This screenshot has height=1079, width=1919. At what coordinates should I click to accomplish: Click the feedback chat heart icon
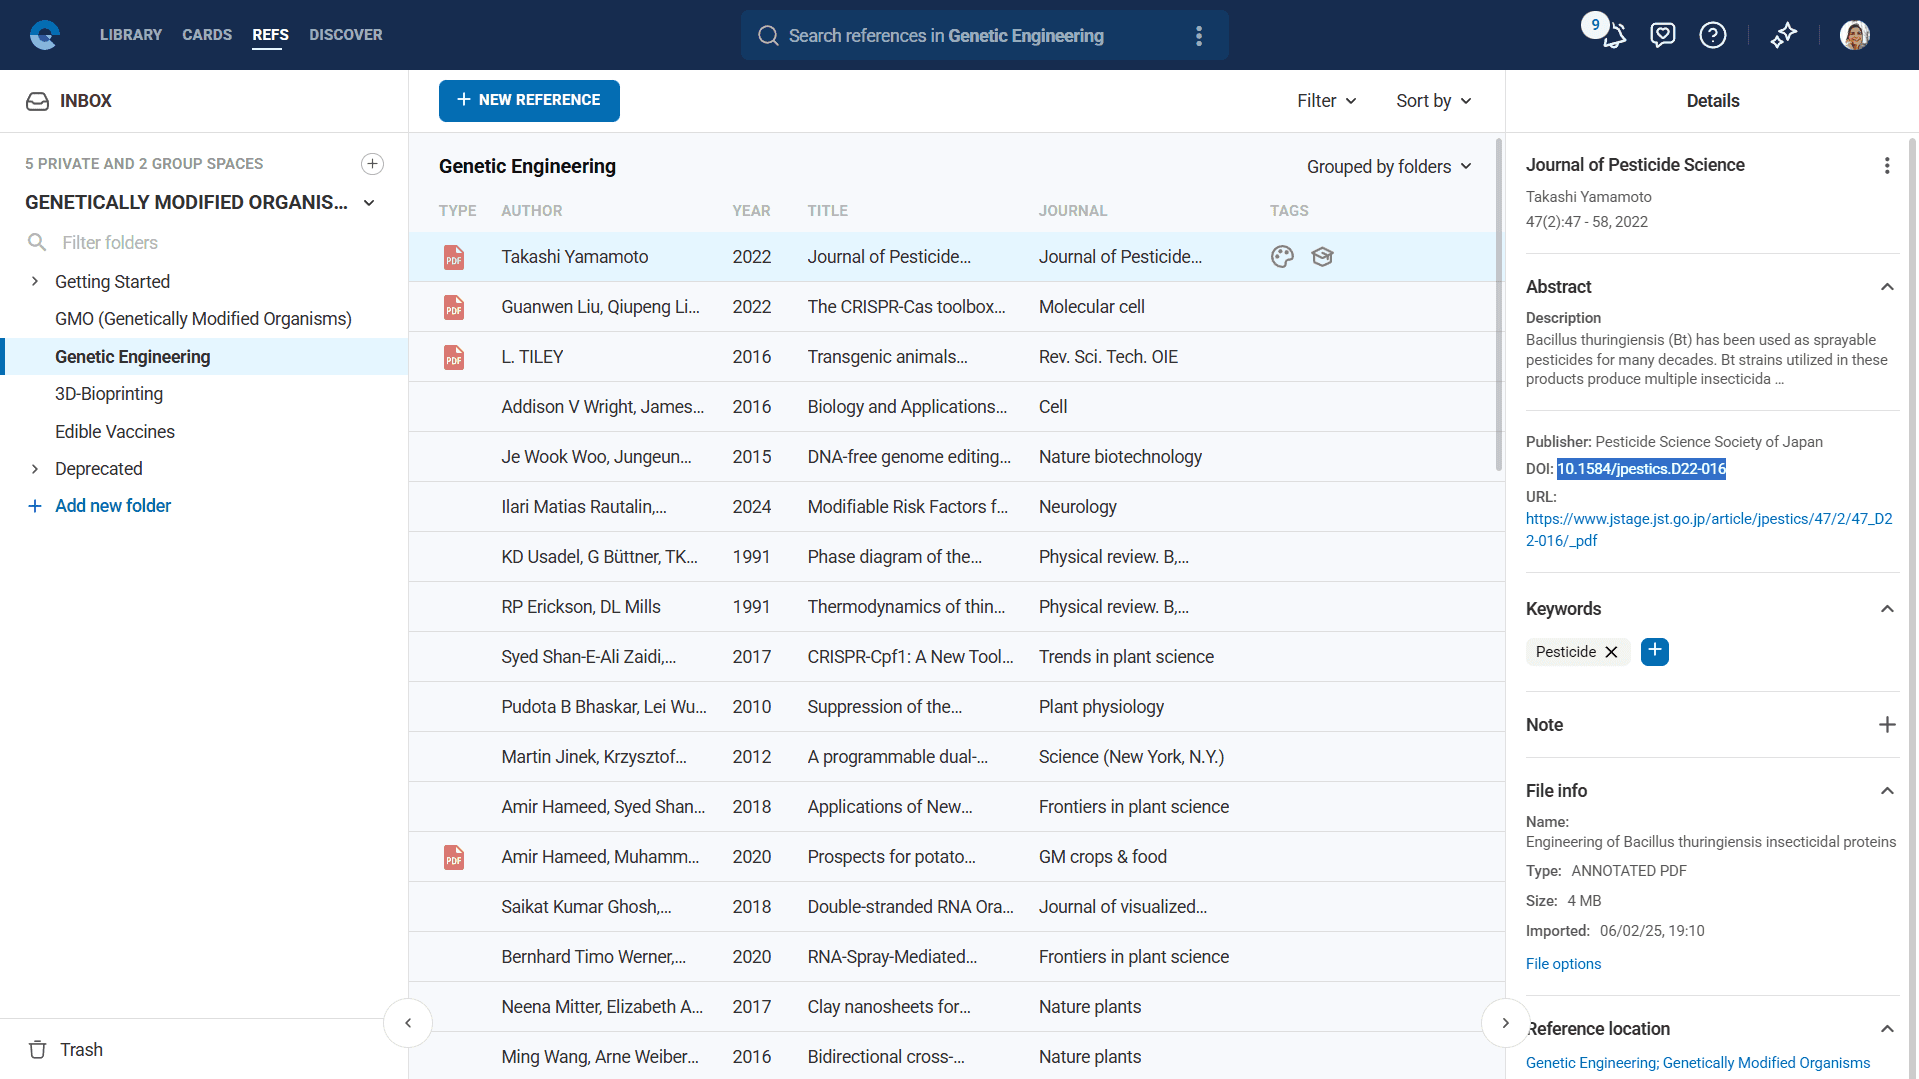[x=1662, y=36]
